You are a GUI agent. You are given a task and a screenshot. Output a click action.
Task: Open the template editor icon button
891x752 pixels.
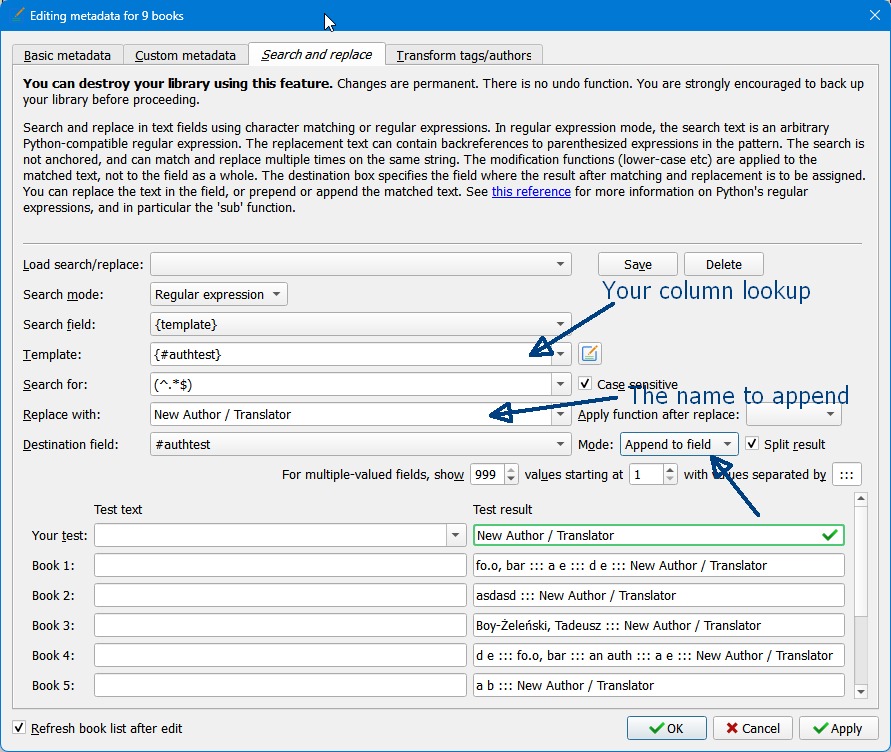tap(590, 353)
